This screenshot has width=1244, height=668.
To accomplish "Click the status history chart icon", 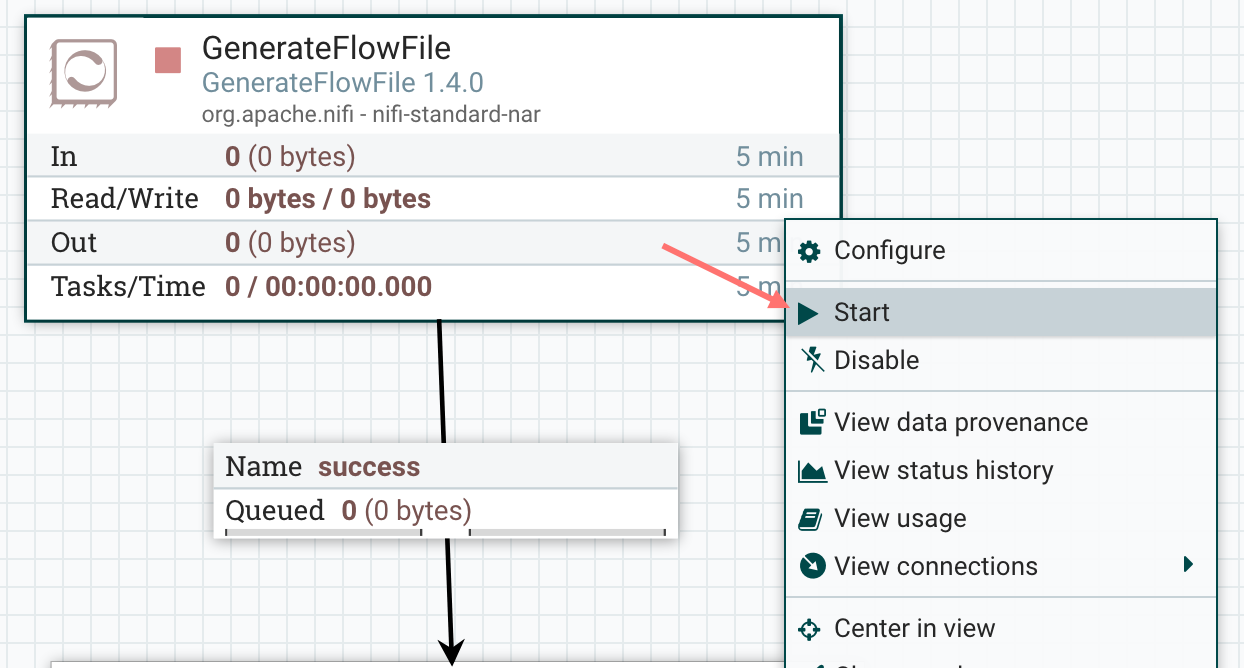I will pos(812,471).
